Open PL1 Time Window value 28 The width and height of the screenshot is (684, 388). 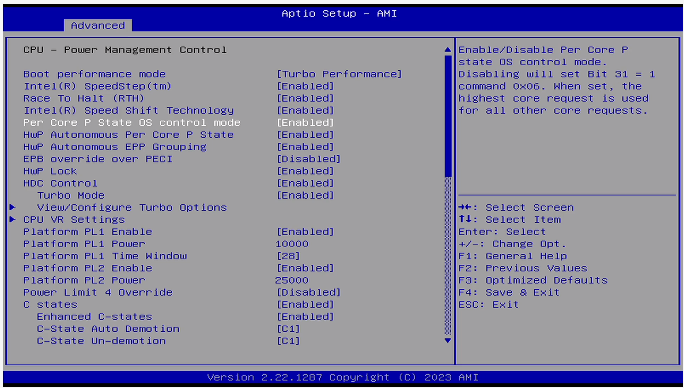288,256
